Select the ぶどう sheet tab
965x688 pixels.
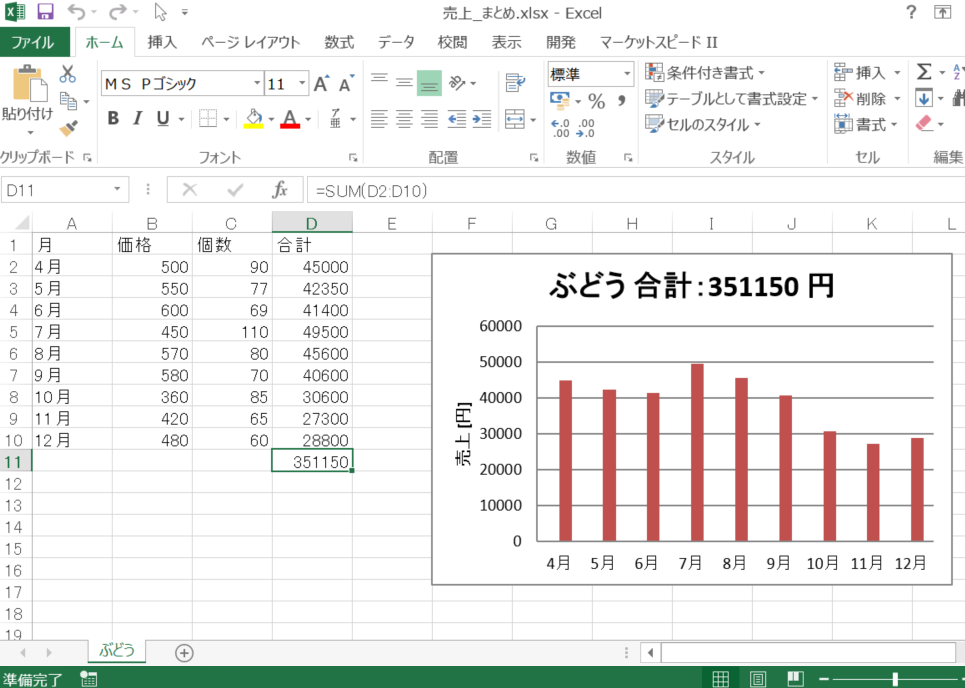117,651
